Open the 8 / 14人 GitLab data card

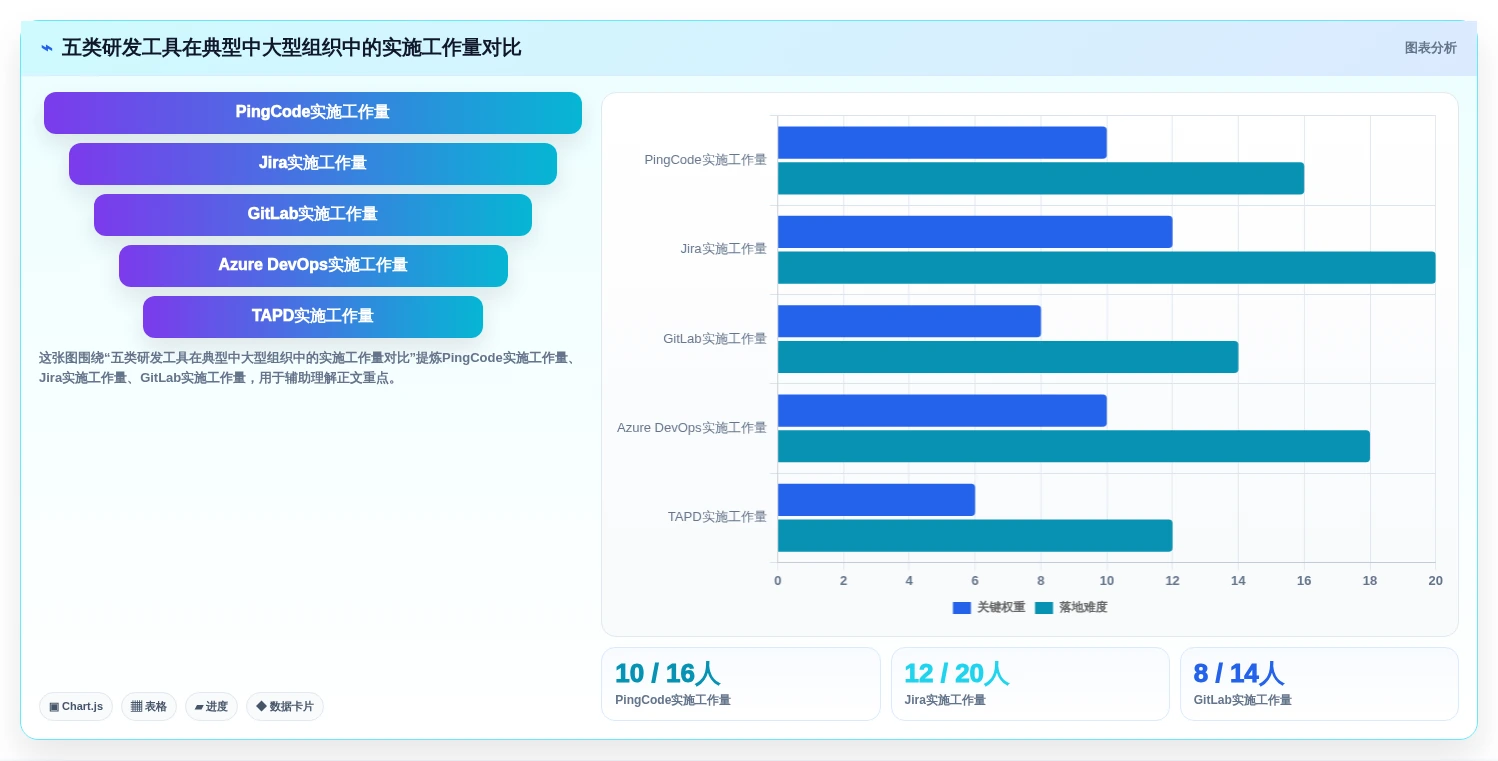[x=1319, y=684]
